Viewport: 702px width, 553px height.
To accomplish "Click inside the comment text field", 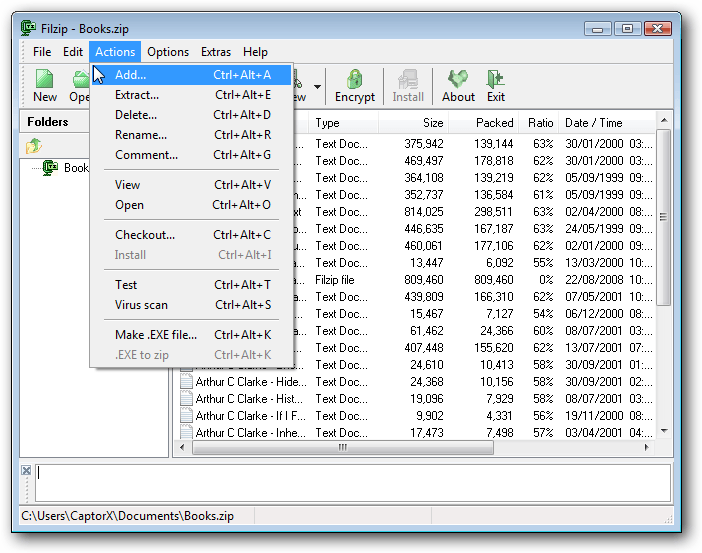I will pyautogui.click(x=353, y=483).
